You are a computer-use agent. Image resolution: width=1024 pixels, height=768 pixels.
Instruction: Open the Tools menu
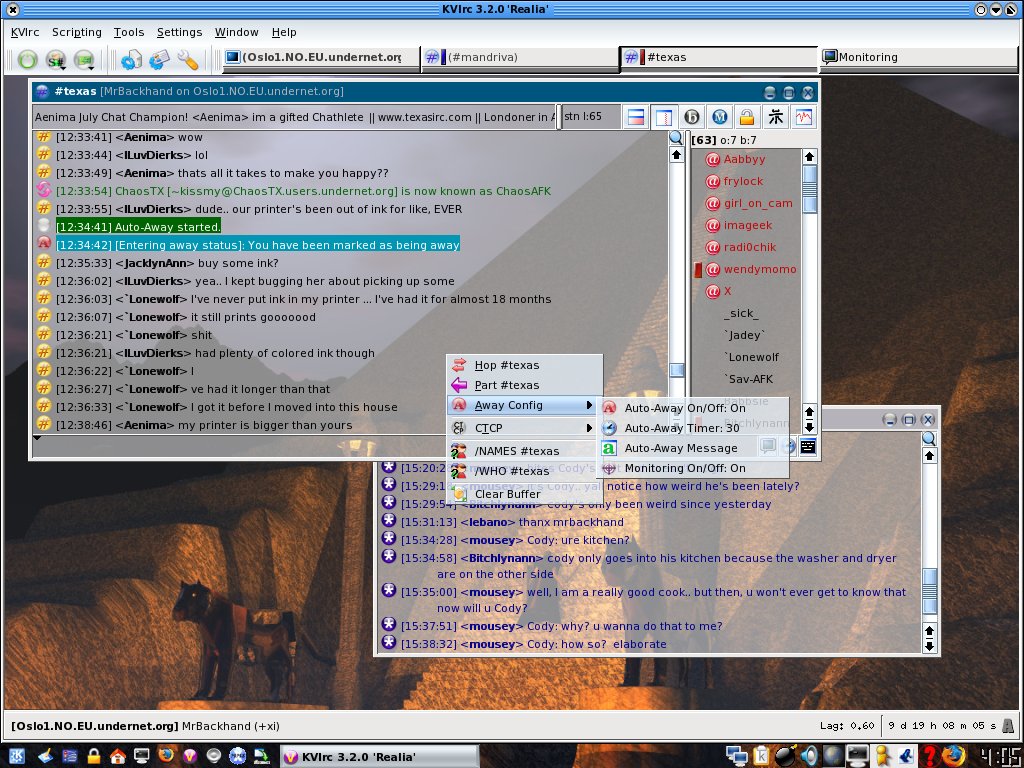pos(129,32)
